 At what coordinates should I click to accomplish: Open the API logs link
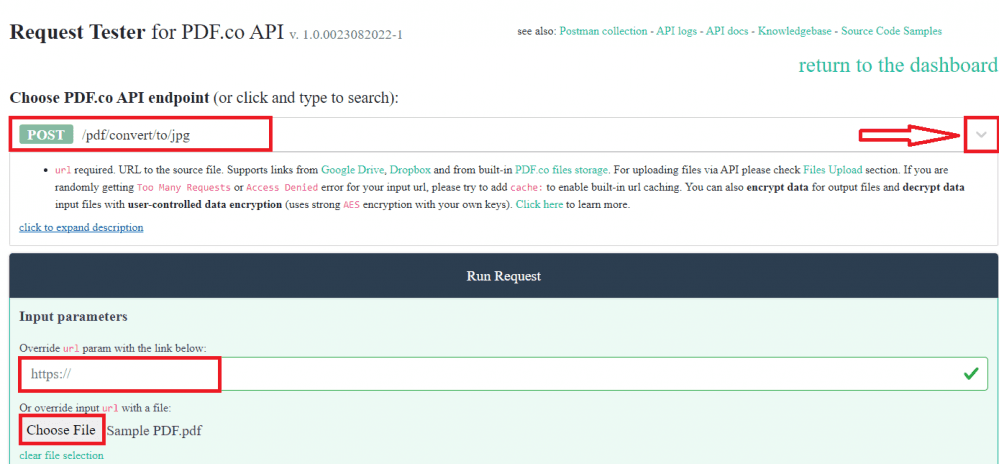[678, 31]
